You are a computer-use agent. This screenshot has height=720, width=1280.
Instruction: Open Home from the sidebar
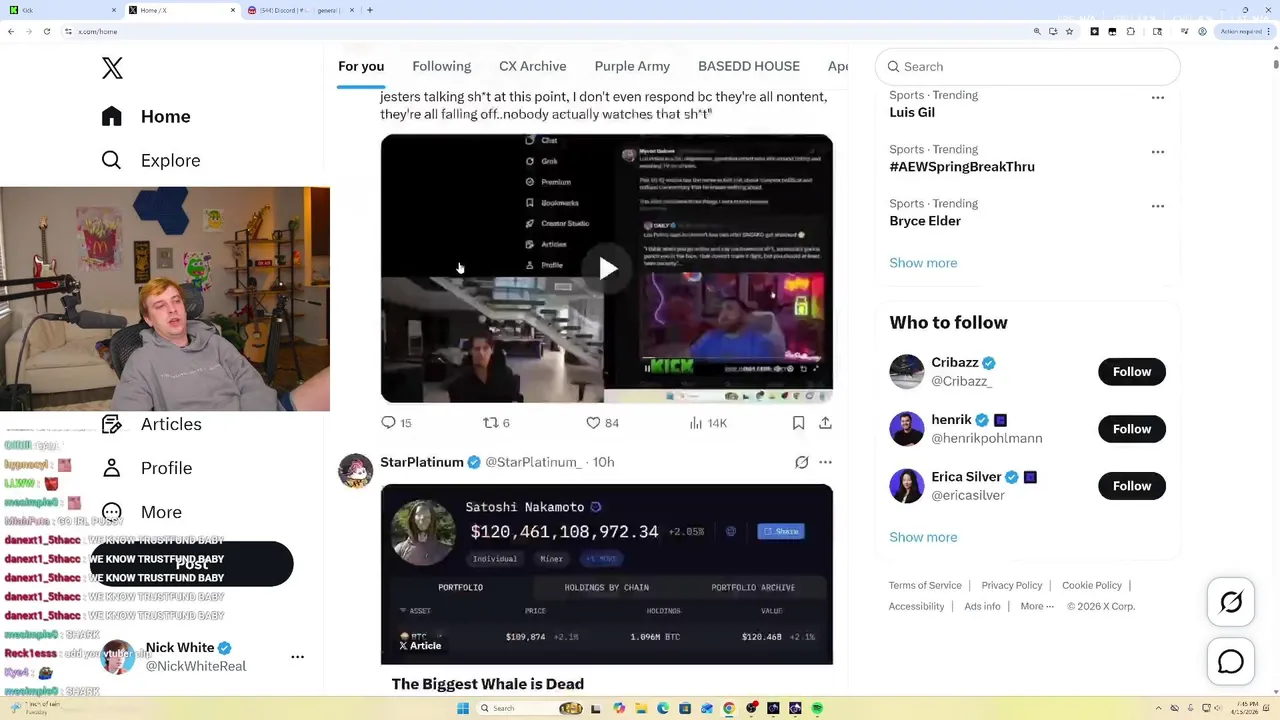[x=146, y=116]
